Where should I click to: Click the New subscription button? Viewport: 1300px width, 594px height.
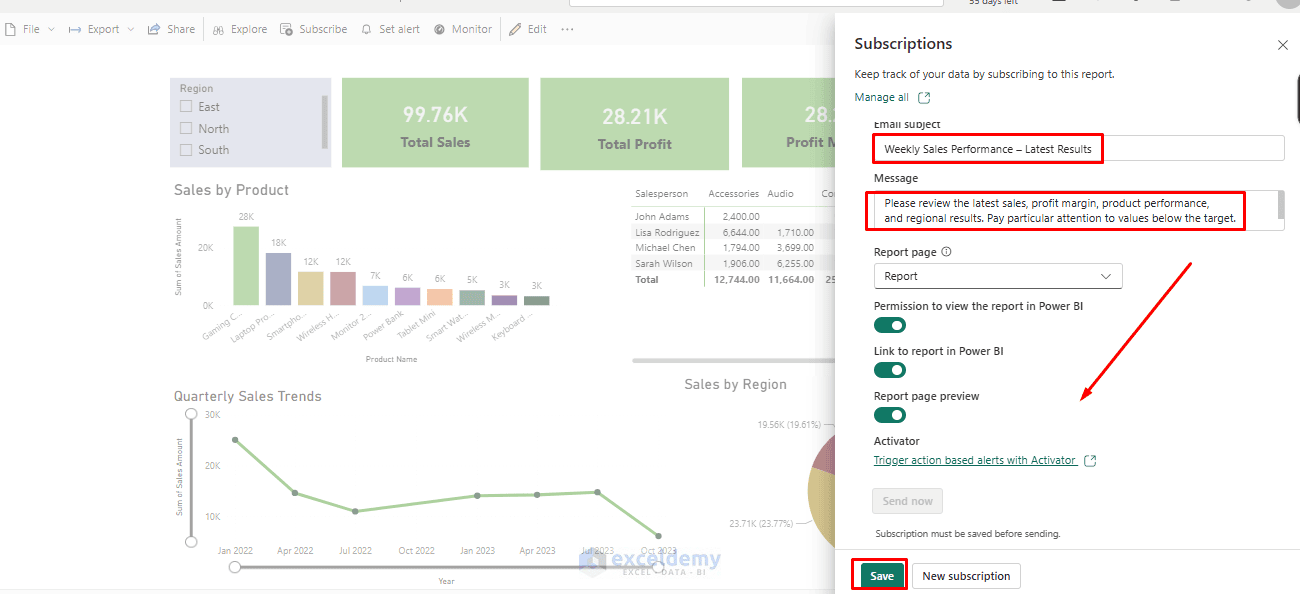tap(966, 576)
